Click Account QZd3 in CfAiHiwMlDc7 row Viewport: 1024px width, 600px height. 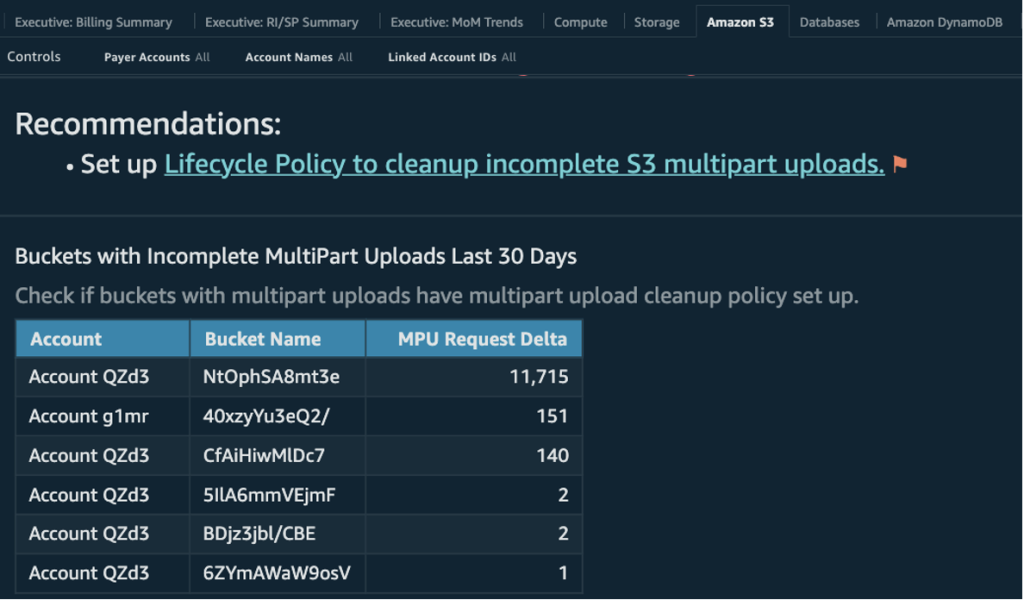point(103,455)
